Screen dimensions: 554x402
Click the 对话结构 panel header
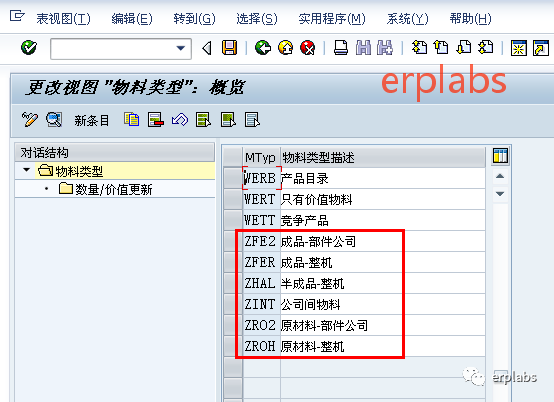click(x=115, y=153)
